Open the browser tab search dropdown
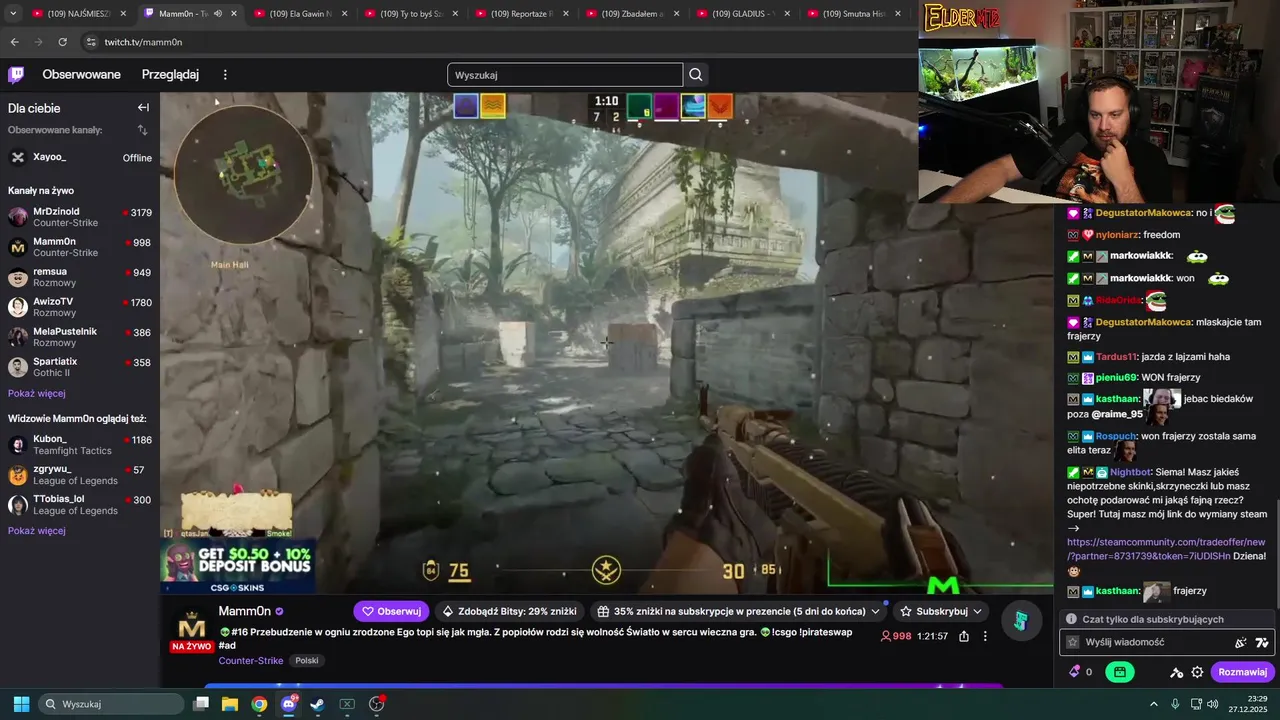Viewport: 1280px width, 720px height. [x=13, y=14]
